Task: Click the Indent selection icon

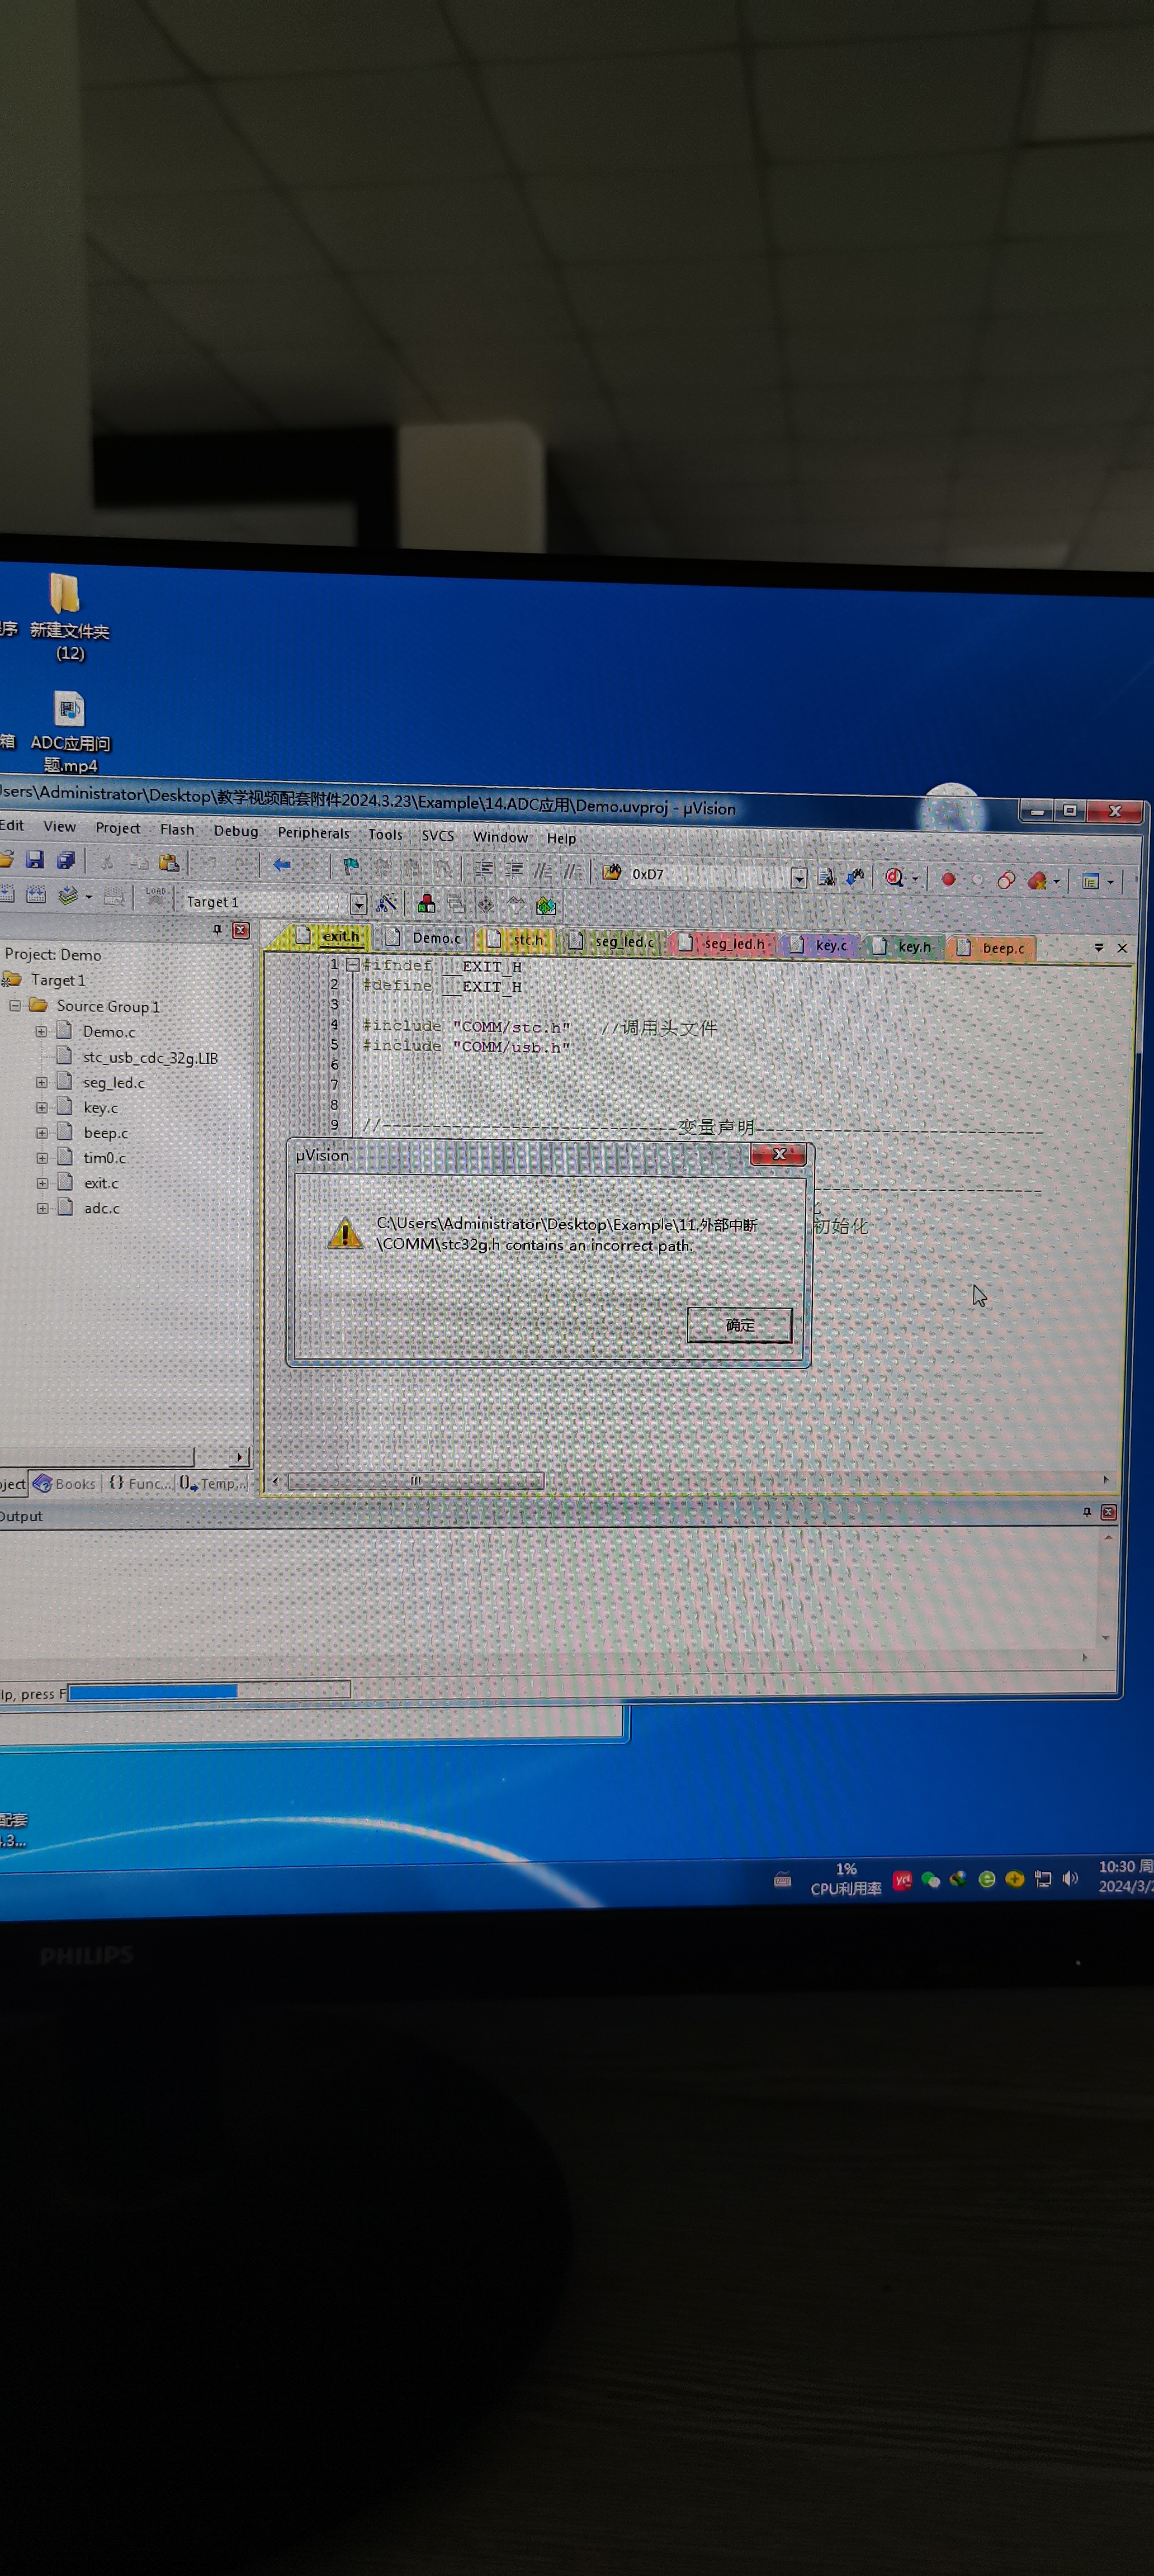Action: click(x=484, y=869)
